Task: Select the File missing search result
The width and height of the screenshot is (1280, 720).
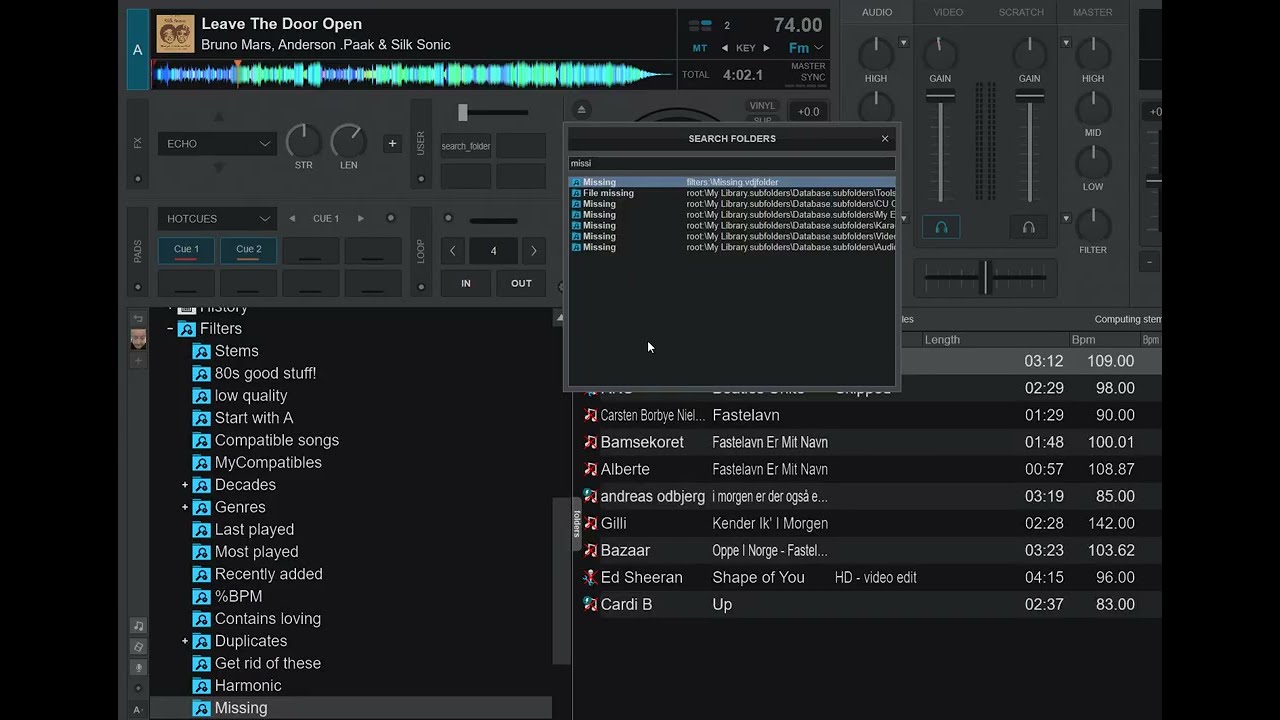Action: tap(732, 193)
